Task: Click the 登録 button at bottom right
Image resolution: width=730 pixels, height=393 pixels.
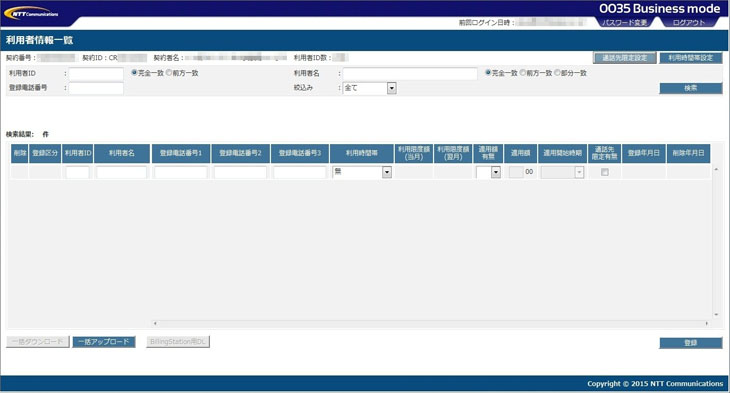Action: 690,343
